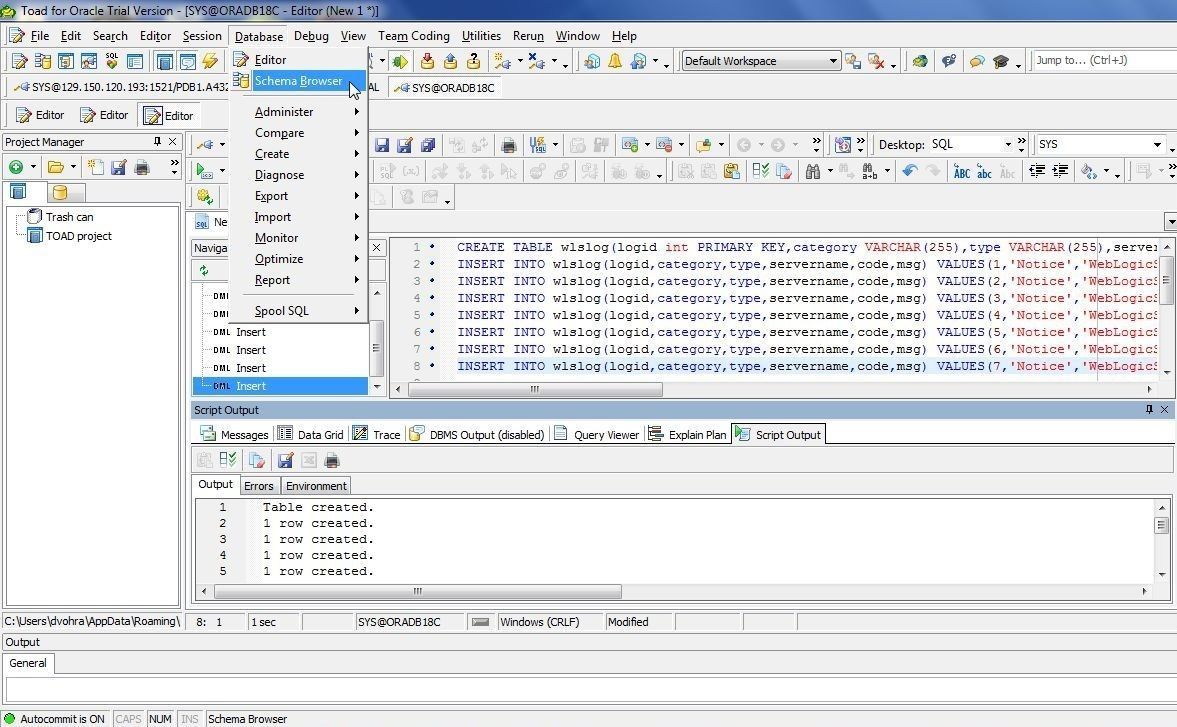This screenshot has height=727, width=1177.
Task: Click the SQL heart toolbar icon
Action: point(112,61)
